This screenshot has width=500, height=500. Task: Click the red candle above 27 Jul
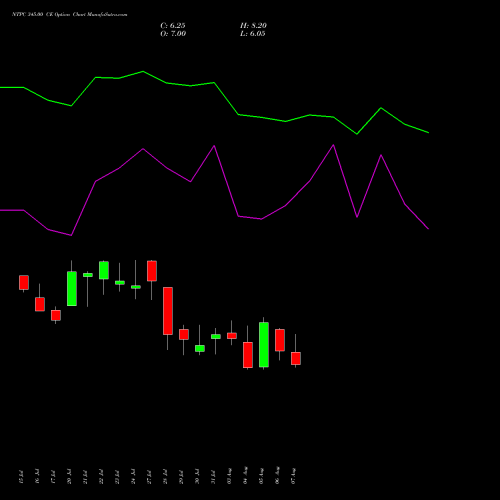coord(152,271)
